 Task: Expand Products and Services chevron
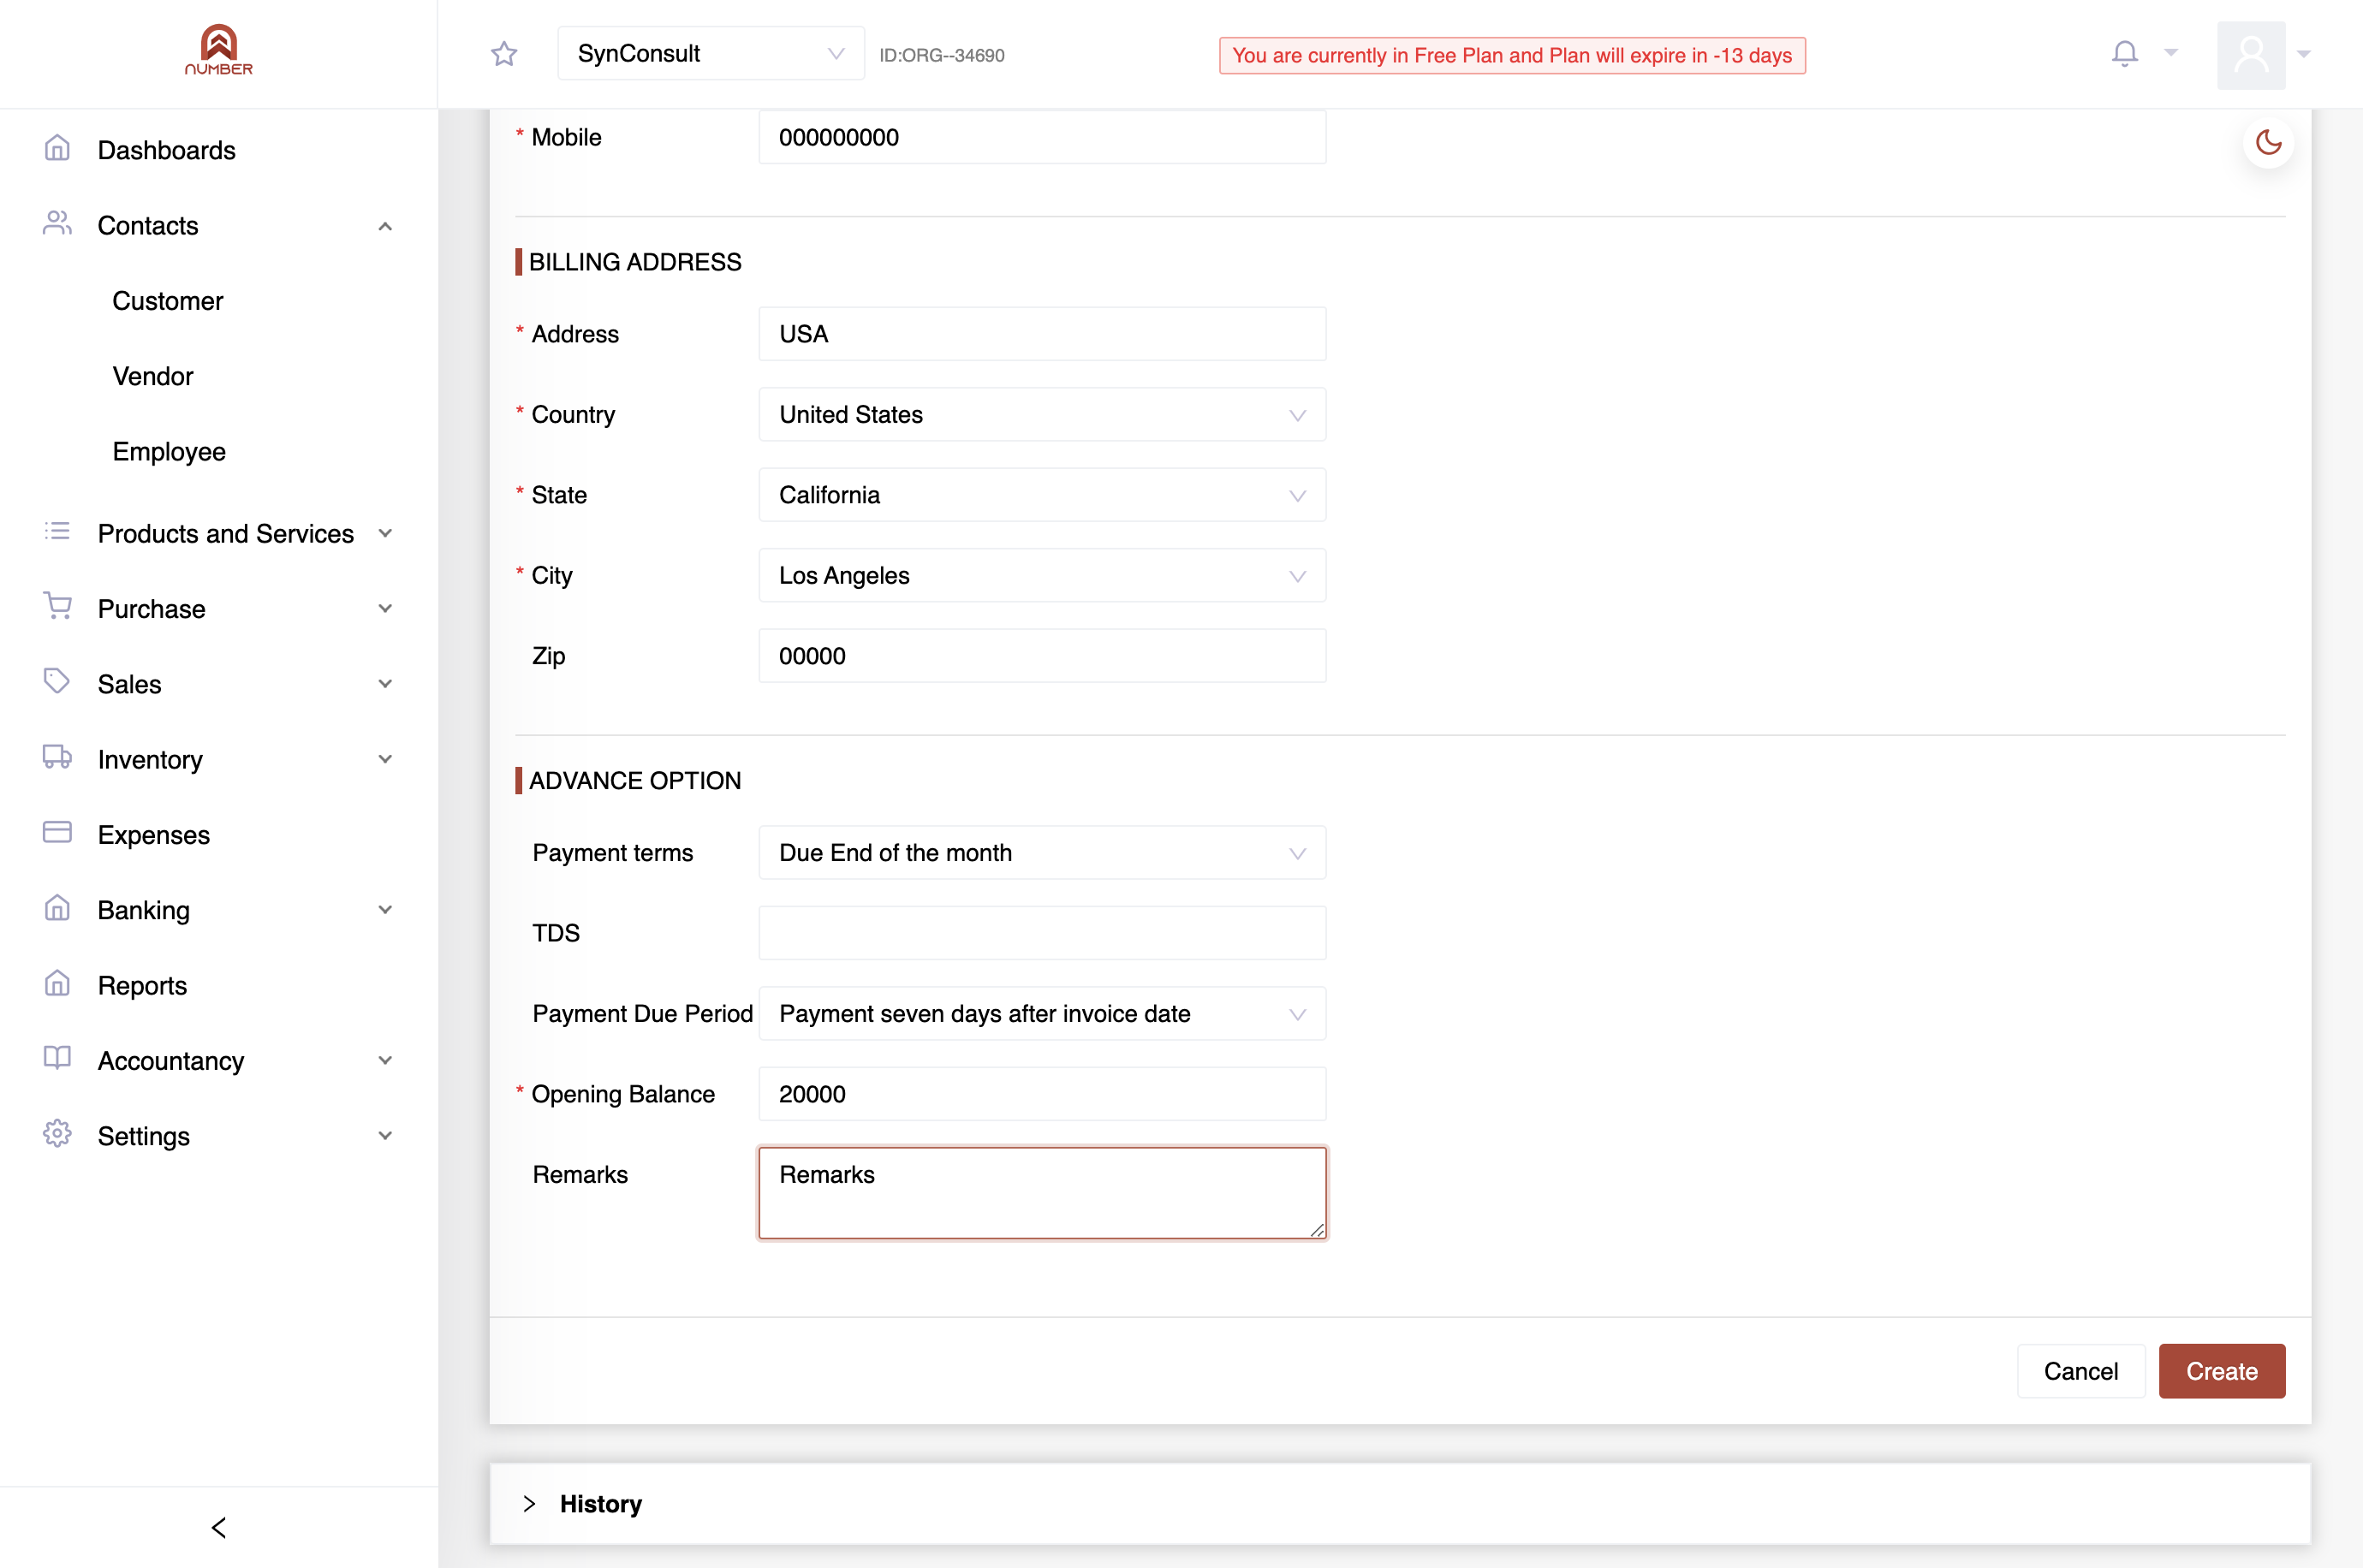(x=385, y=534)
